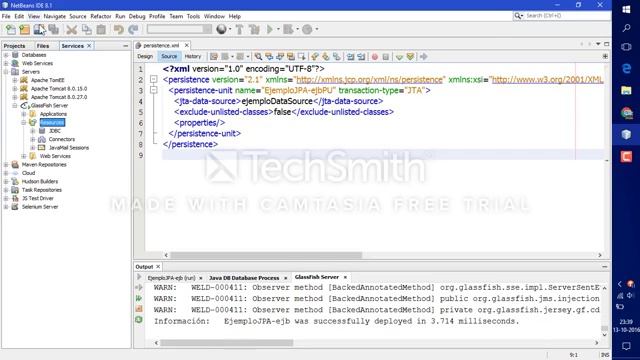Click Output panel vertical scroll down arrow
640x360 pixels.
(604, 335)
